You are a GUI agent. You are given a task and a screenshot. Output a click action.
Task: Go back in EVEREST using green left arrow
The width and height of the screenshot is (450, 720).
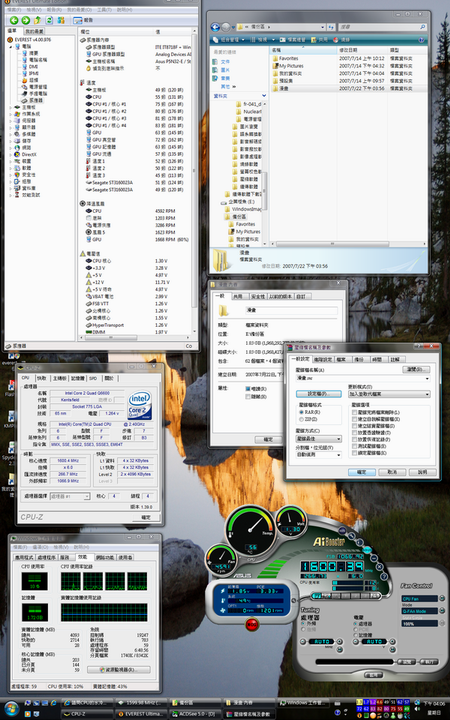tap(14, 20)
